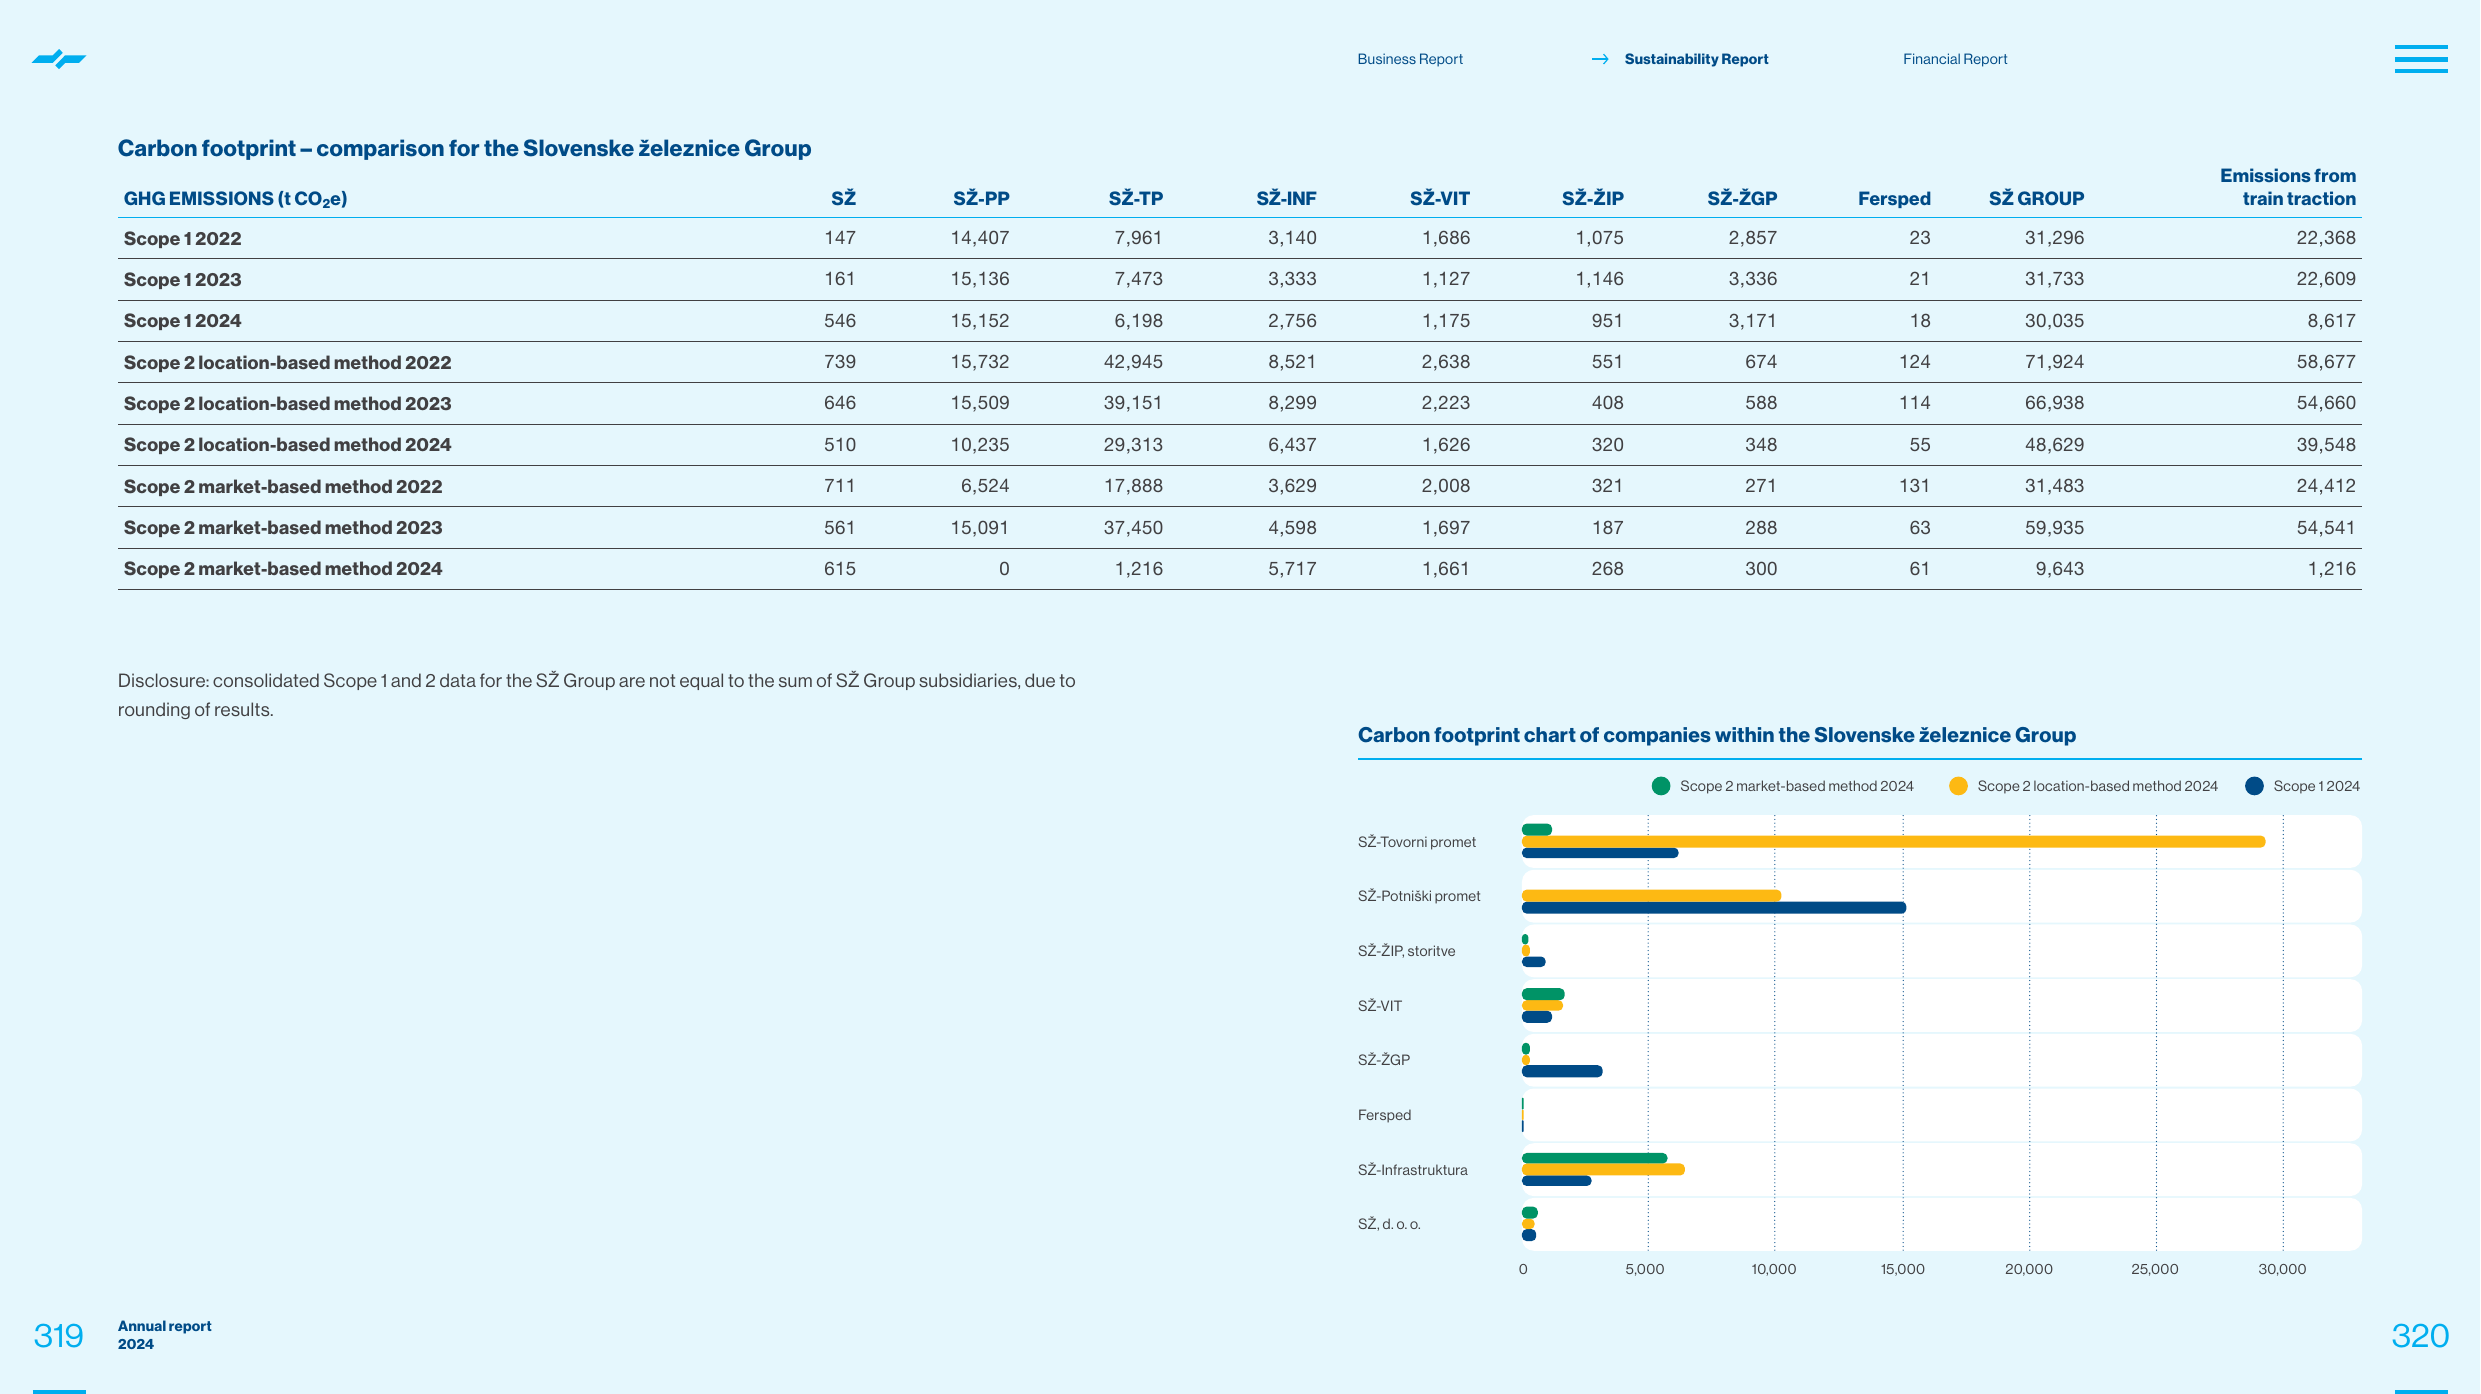Select 'Scope 2 market-based method 2023' row label
This screenshot has width=2481, height=1394.
283,527
